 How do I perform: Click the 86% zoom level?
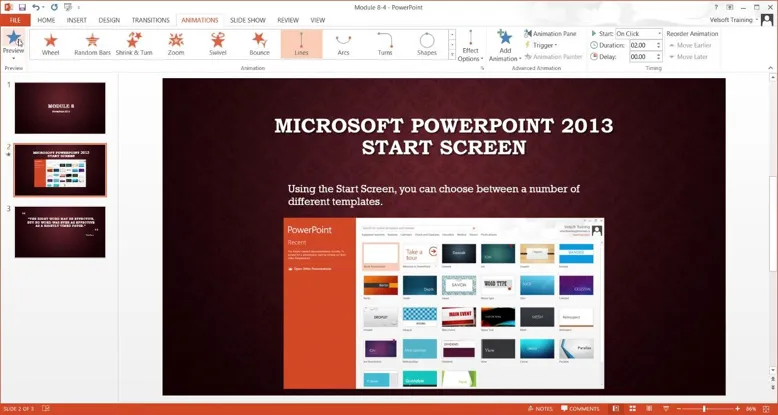point(751,409)
